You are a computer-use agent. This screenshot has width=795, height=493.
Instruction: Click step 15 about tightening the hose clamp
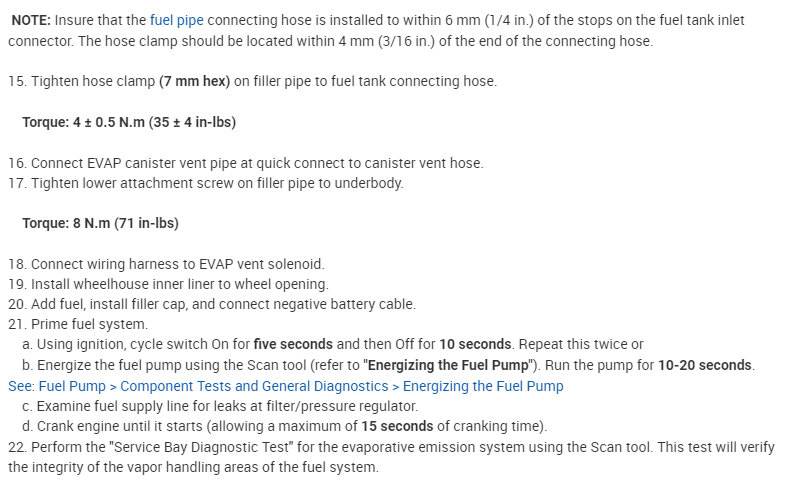pos(252,81)
